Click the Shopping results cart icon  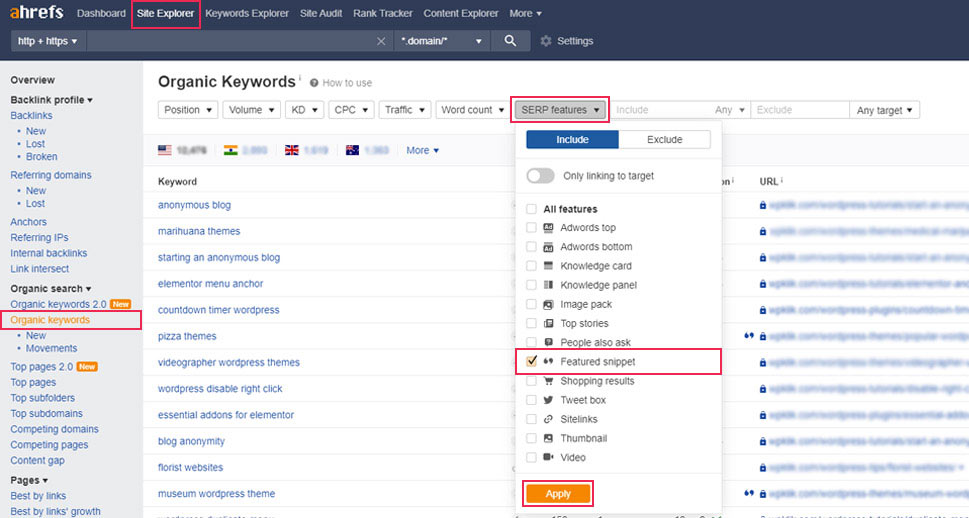coord(548,381)
